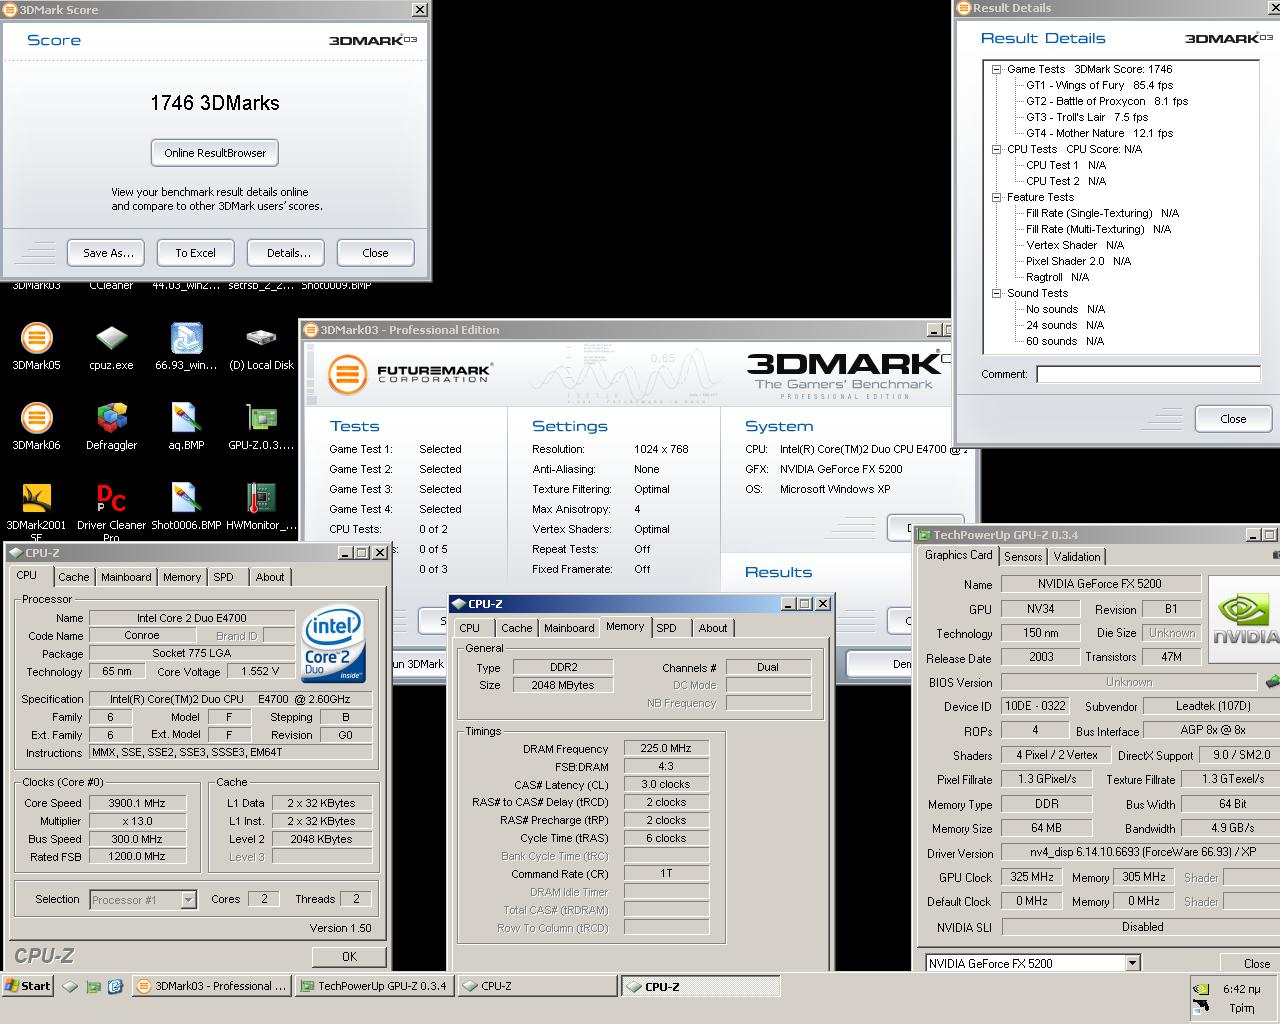Image resolution: width=1280 pixels, height=1024 pixels.
Task: Select the aq.BMP file icon
Action: tap(186, 426)
